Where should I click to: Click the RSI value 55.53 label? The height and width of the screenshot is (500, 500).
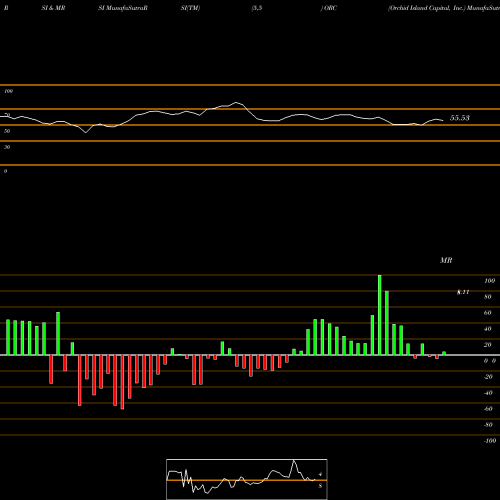(460, 118)
